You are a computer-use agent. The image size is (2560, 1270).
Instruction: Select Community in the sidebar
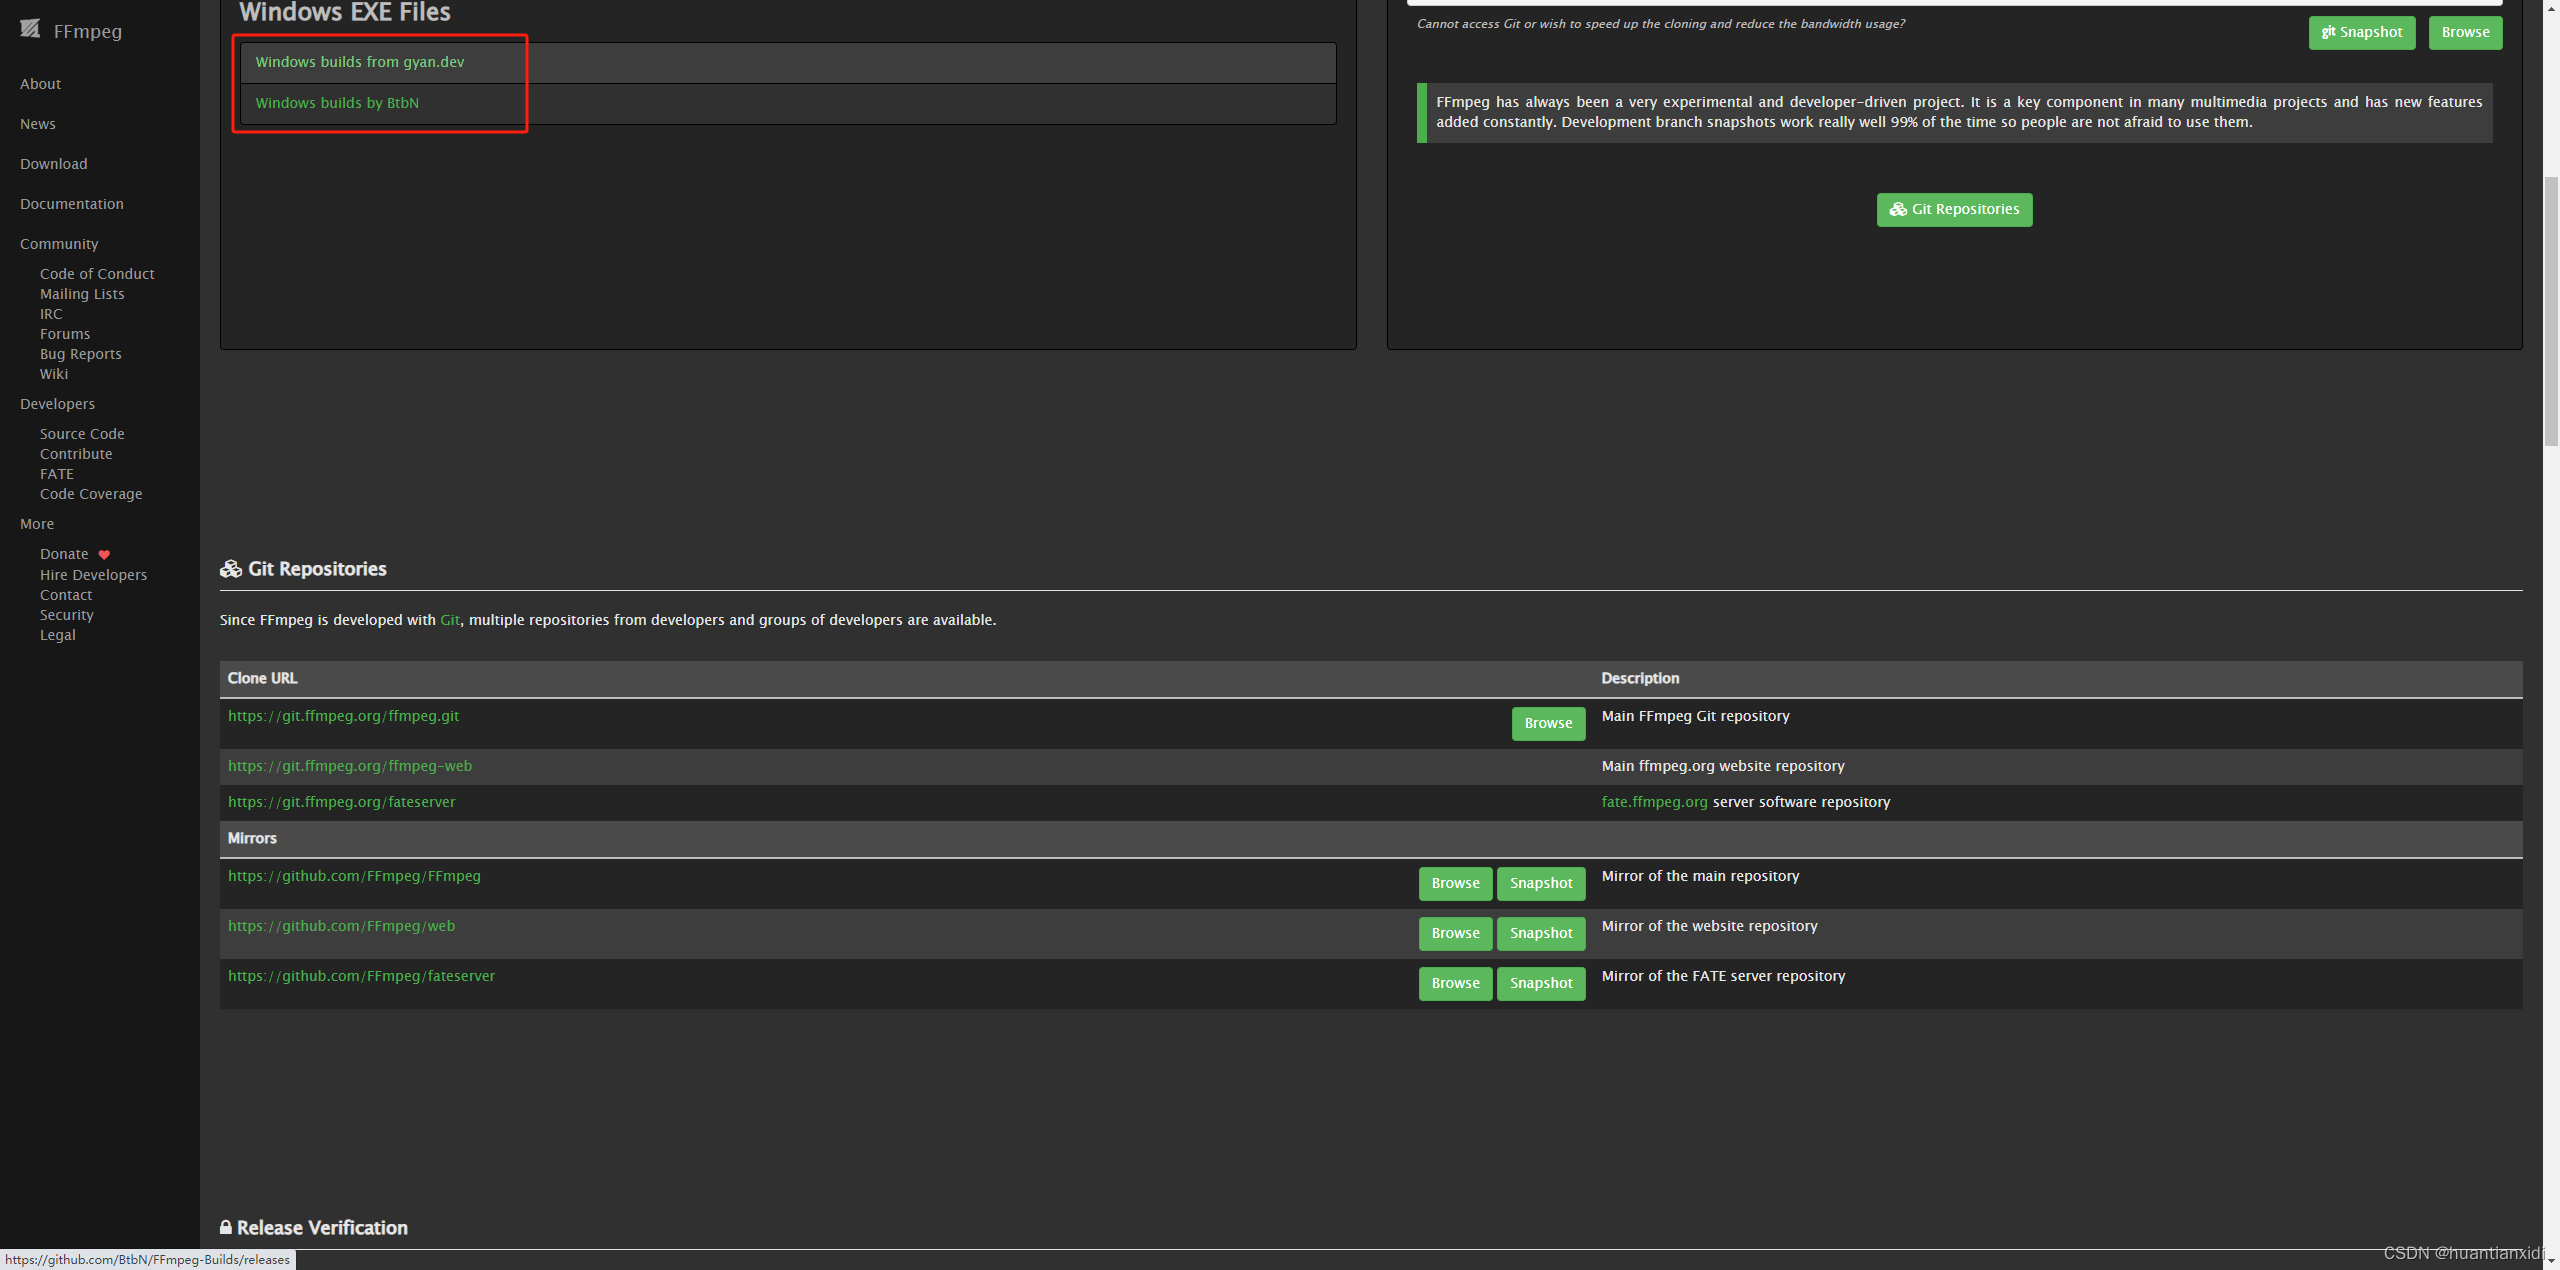tap(59, 244)
